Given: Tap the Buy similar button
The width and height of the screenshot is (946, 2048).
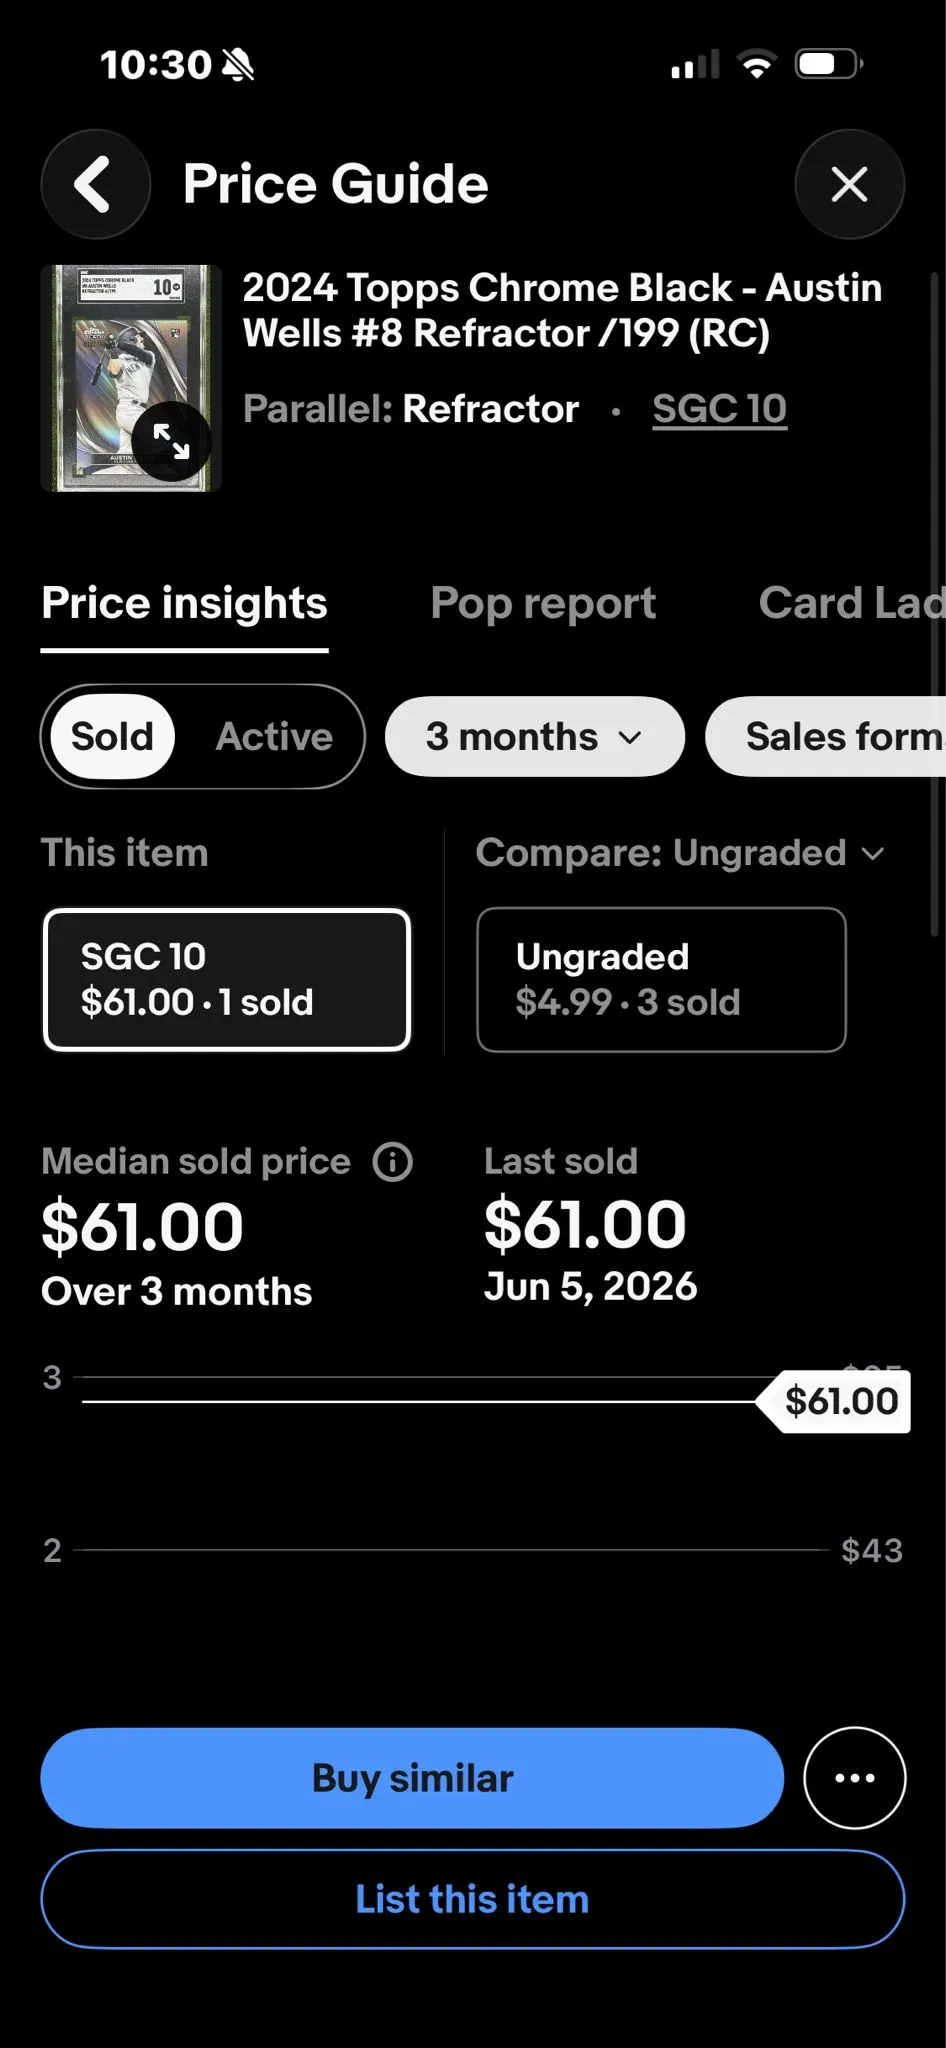Looking at the screenshot, I should [412, 1778].
